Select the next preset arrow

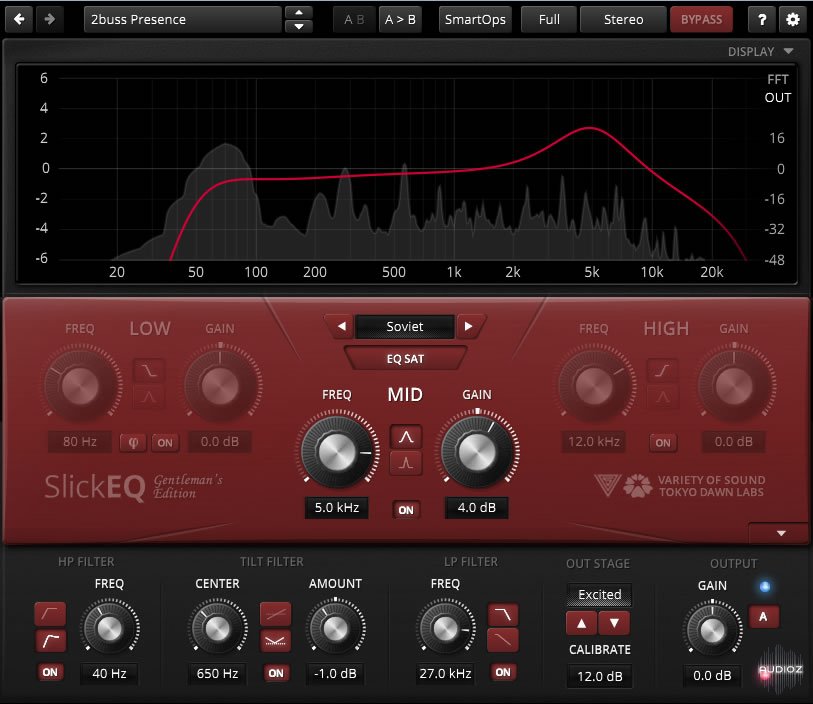pyautogui.click(x=299, y=26)
